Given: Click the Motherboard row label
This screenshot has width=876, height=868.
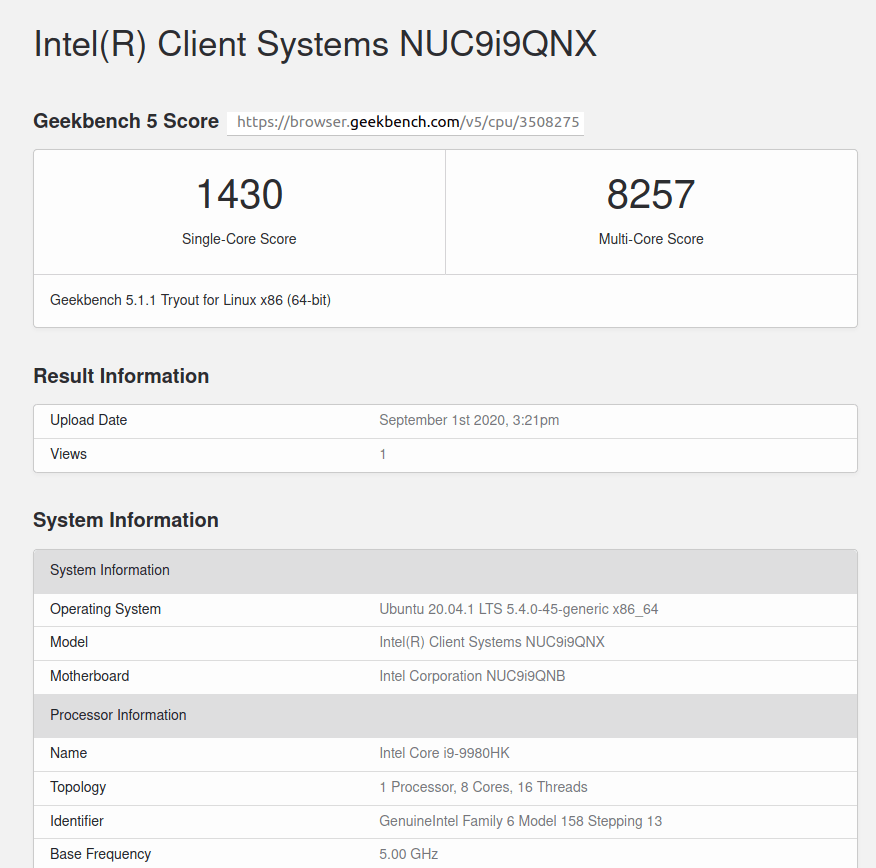Looking at the screenshot, I should (89, 676).
